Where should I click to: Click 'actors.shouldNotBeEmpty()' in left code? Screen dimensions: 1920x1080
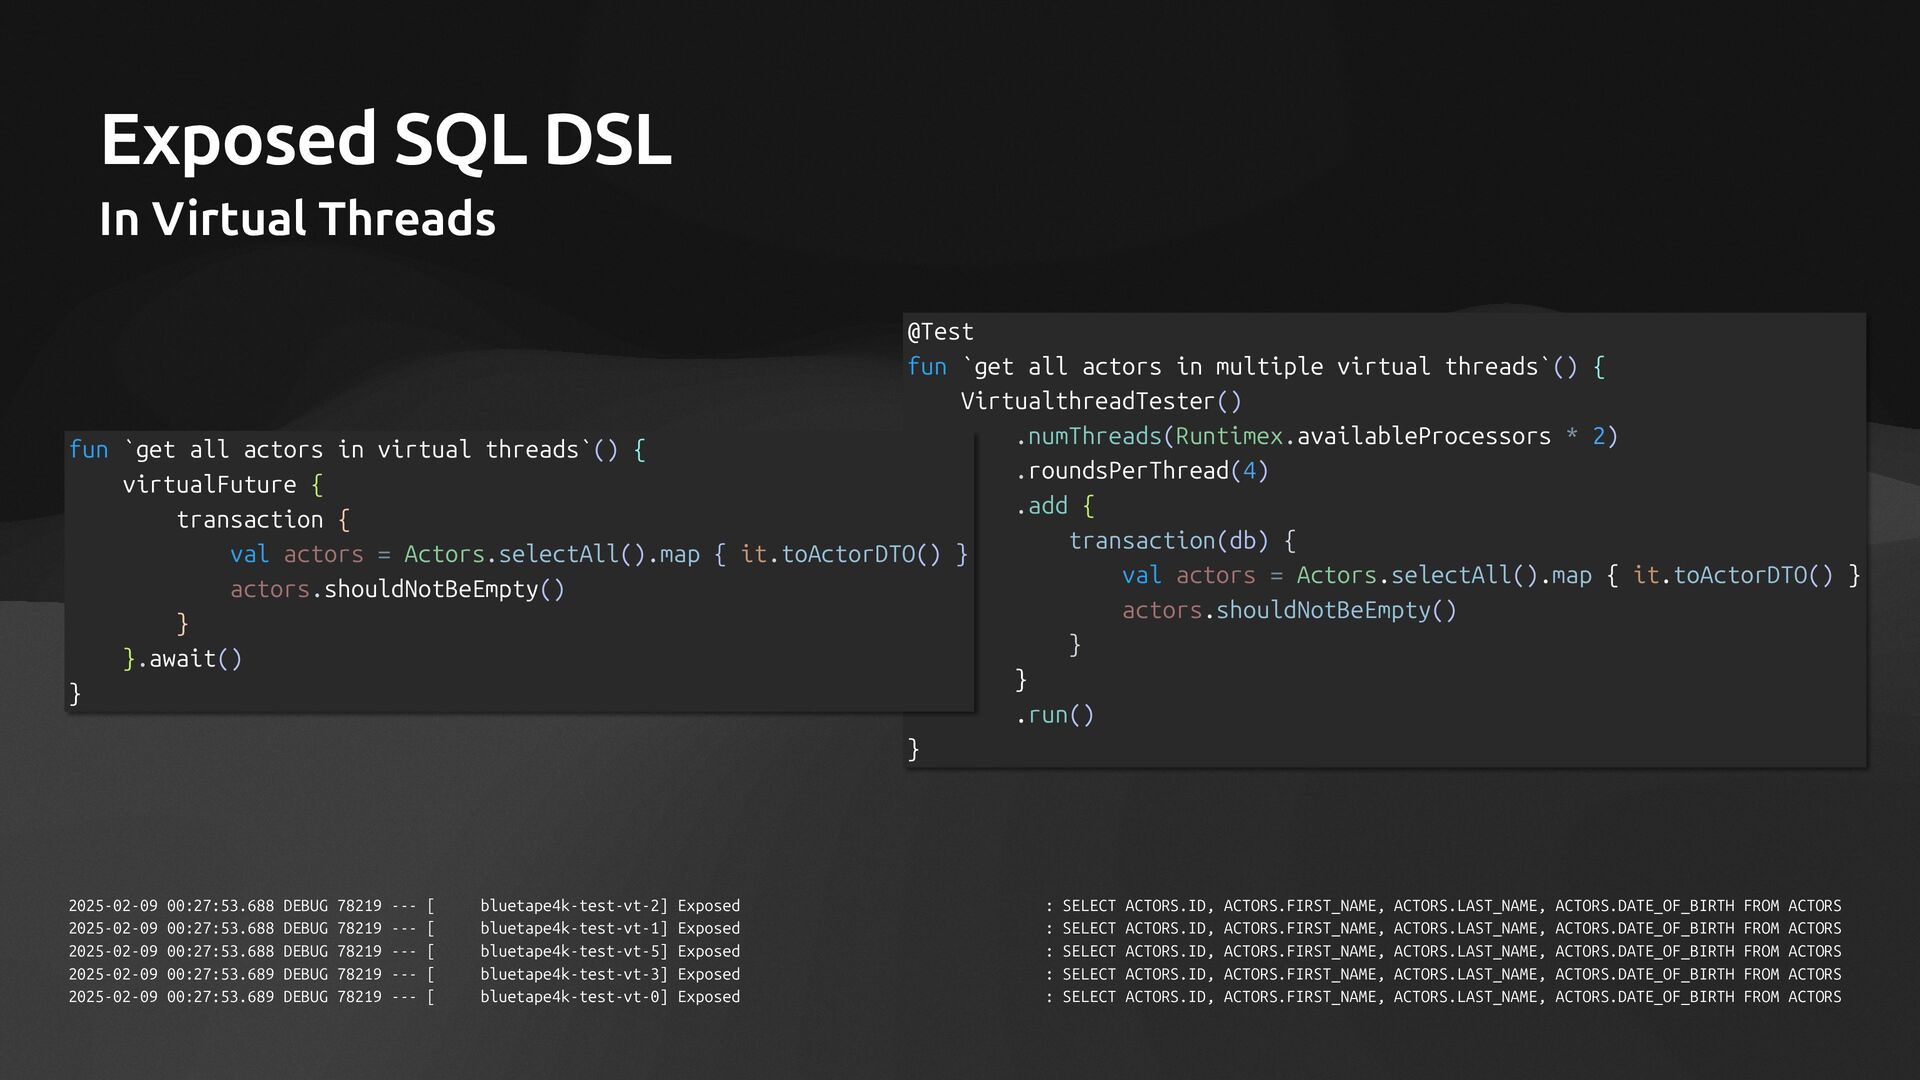click(397, 590)
